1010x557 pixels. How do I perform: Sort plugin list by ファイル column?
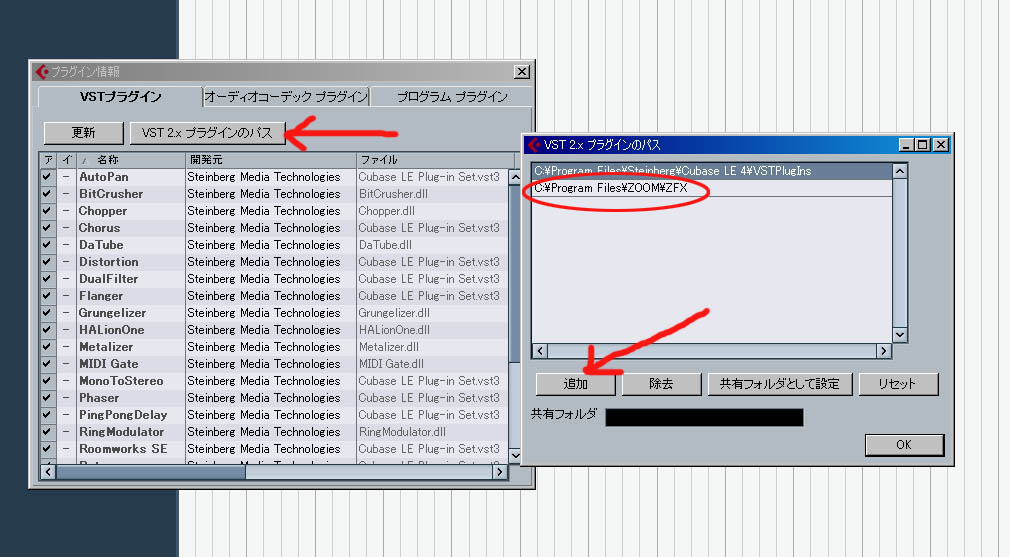tap(435, 160)
